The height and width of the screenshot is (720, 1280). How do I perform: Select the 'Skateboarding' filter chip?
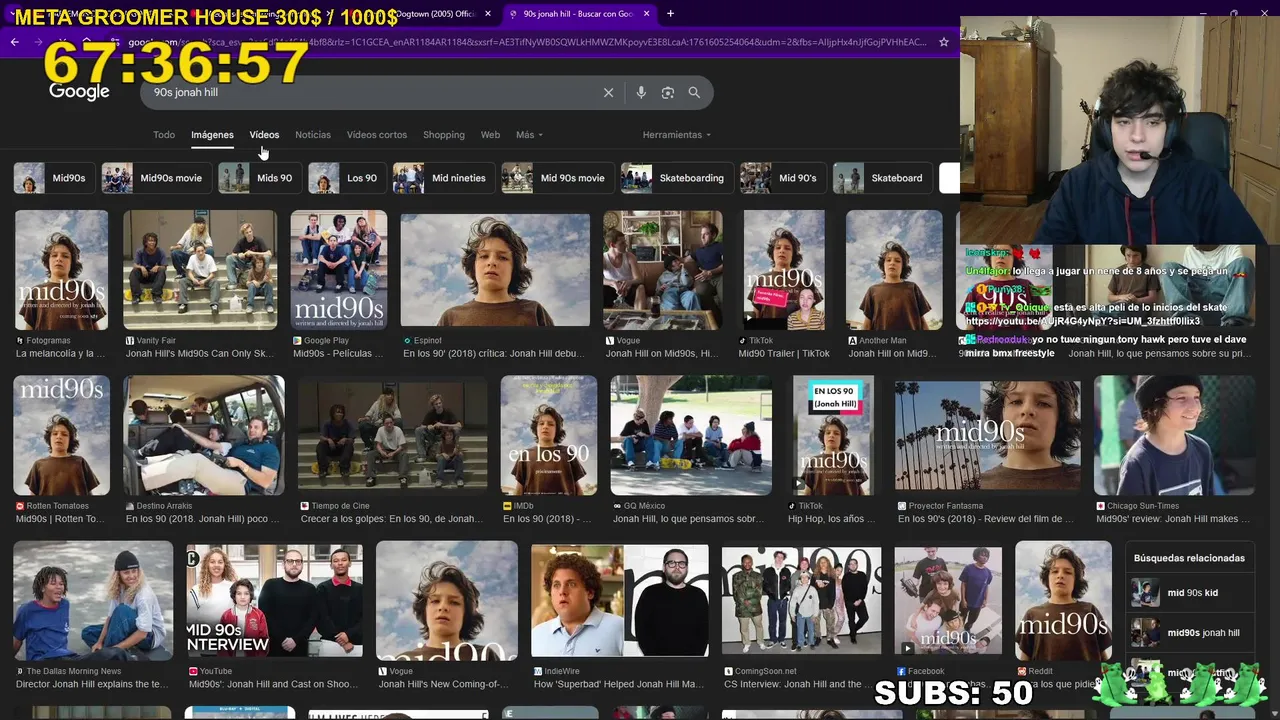675,178
